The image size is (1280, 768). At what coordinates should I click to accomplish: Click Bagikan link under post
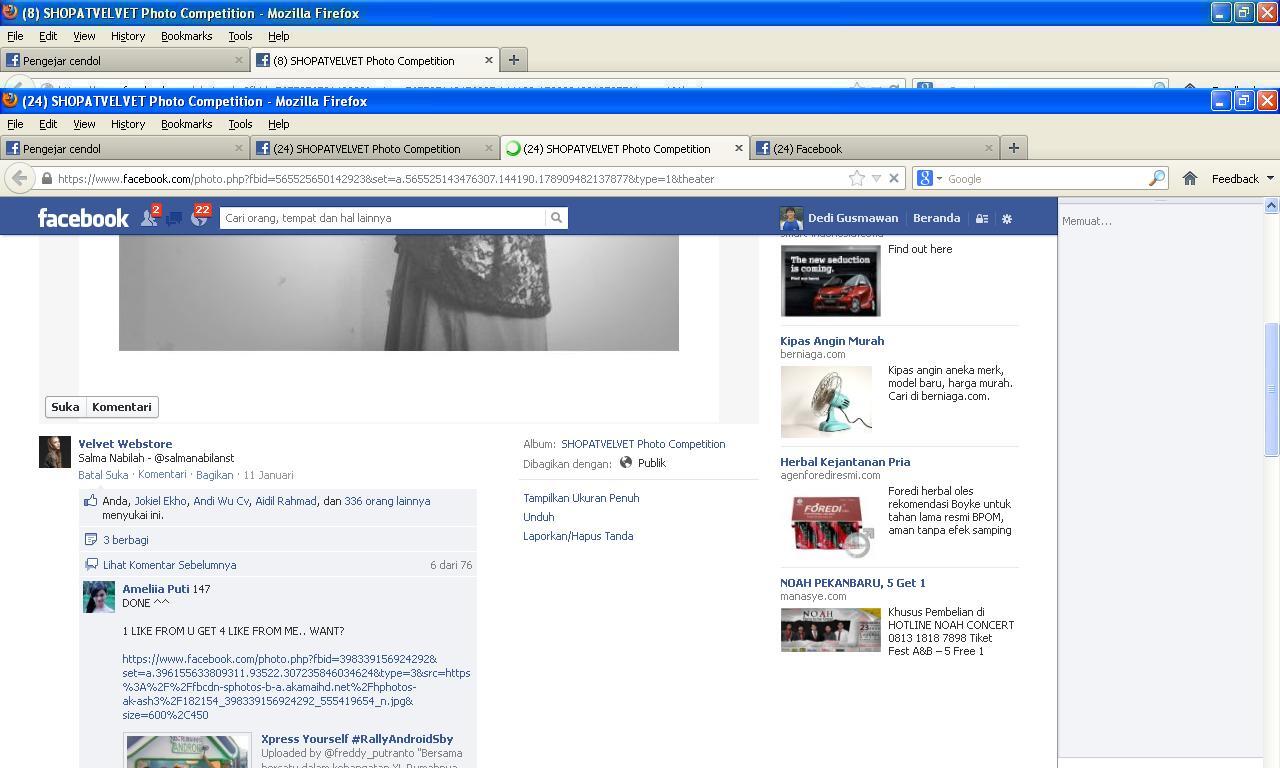click(x=214, y=475)
